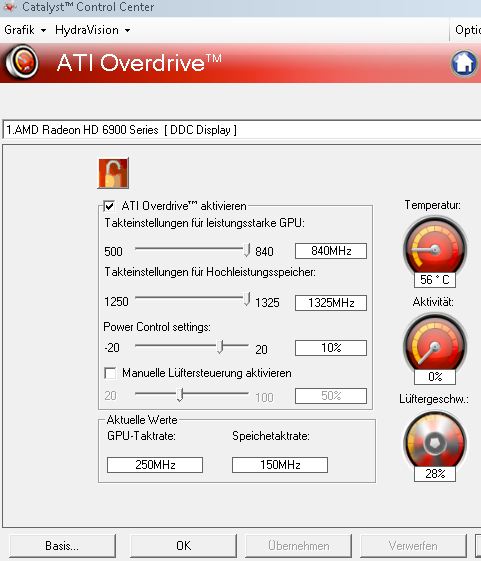Click the Lüftergeschw. fan gauge
The width and height of the screenshot is (481, 561).
(x=435, y=441)
